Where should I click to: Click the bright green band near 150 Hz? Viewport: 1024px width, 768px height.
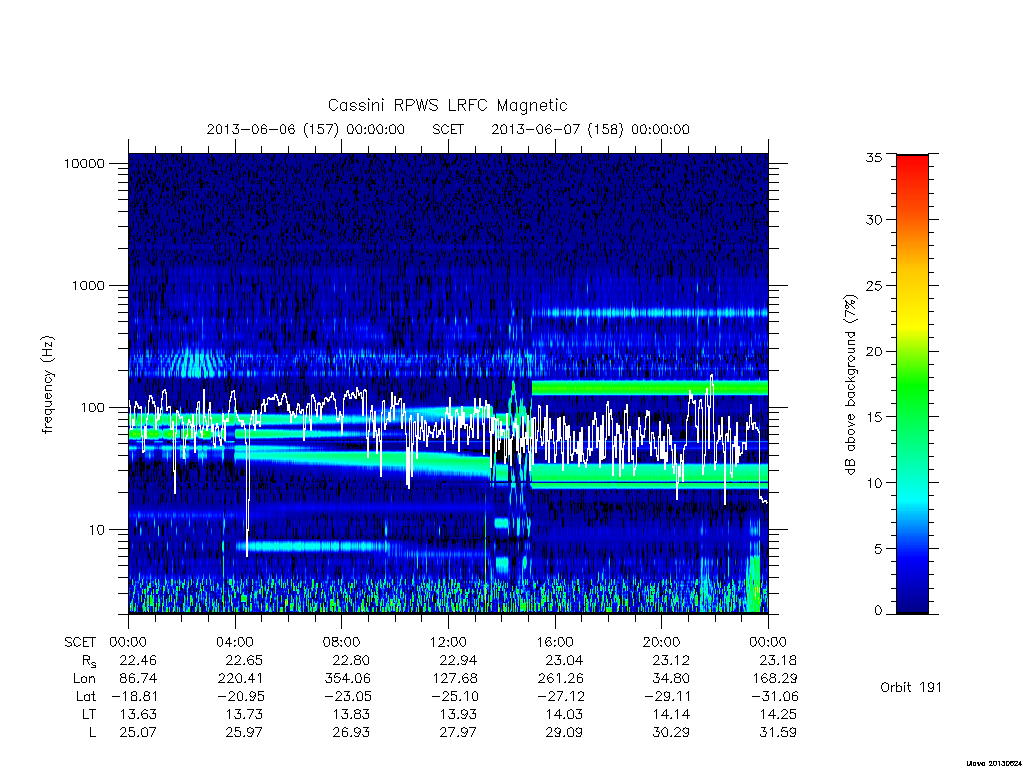(x=650, y=388)
